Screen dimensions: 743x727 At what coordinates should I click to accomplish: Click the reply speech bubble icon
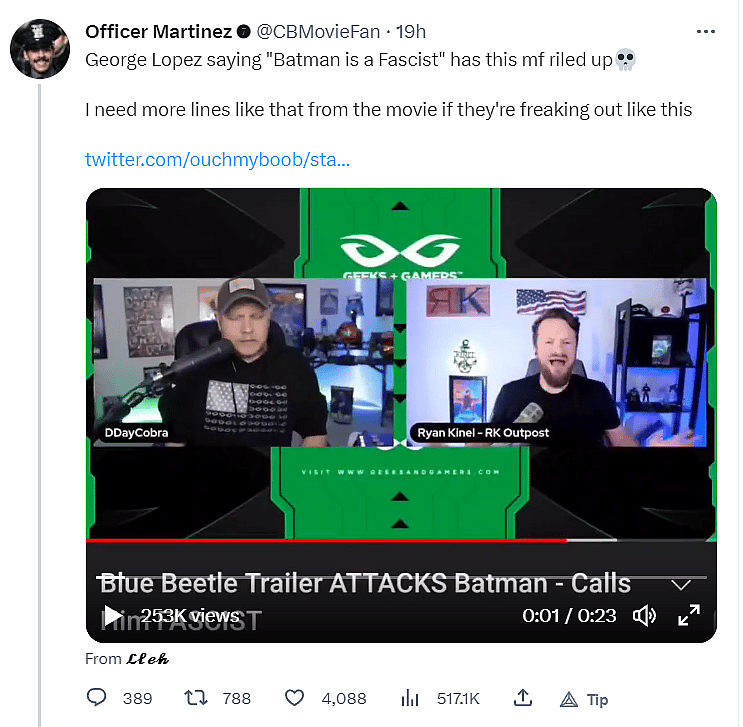coord(97,698)
